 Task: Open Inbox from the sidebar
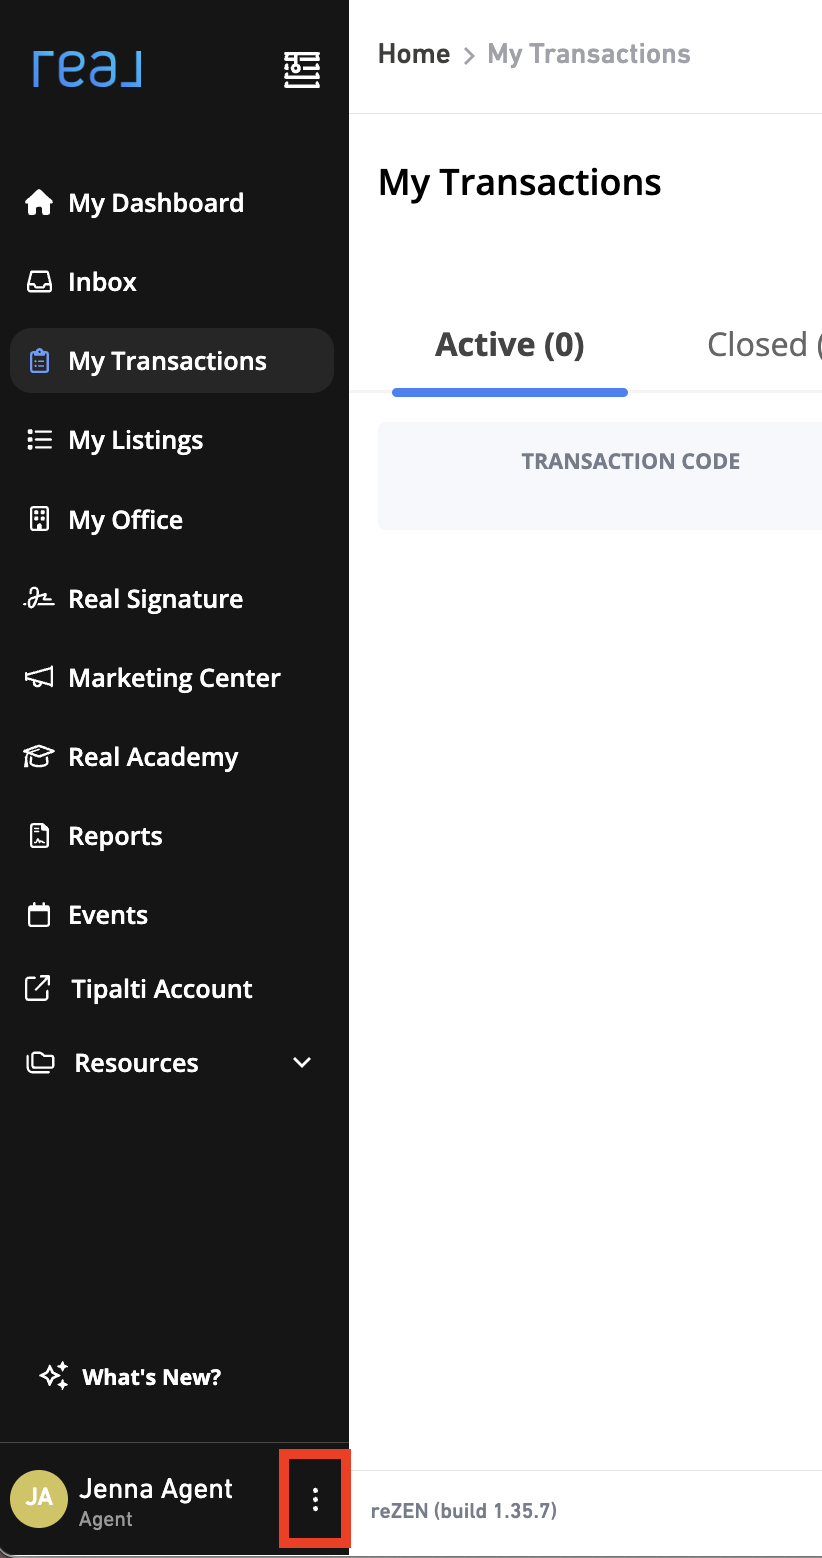click(102, 282)
